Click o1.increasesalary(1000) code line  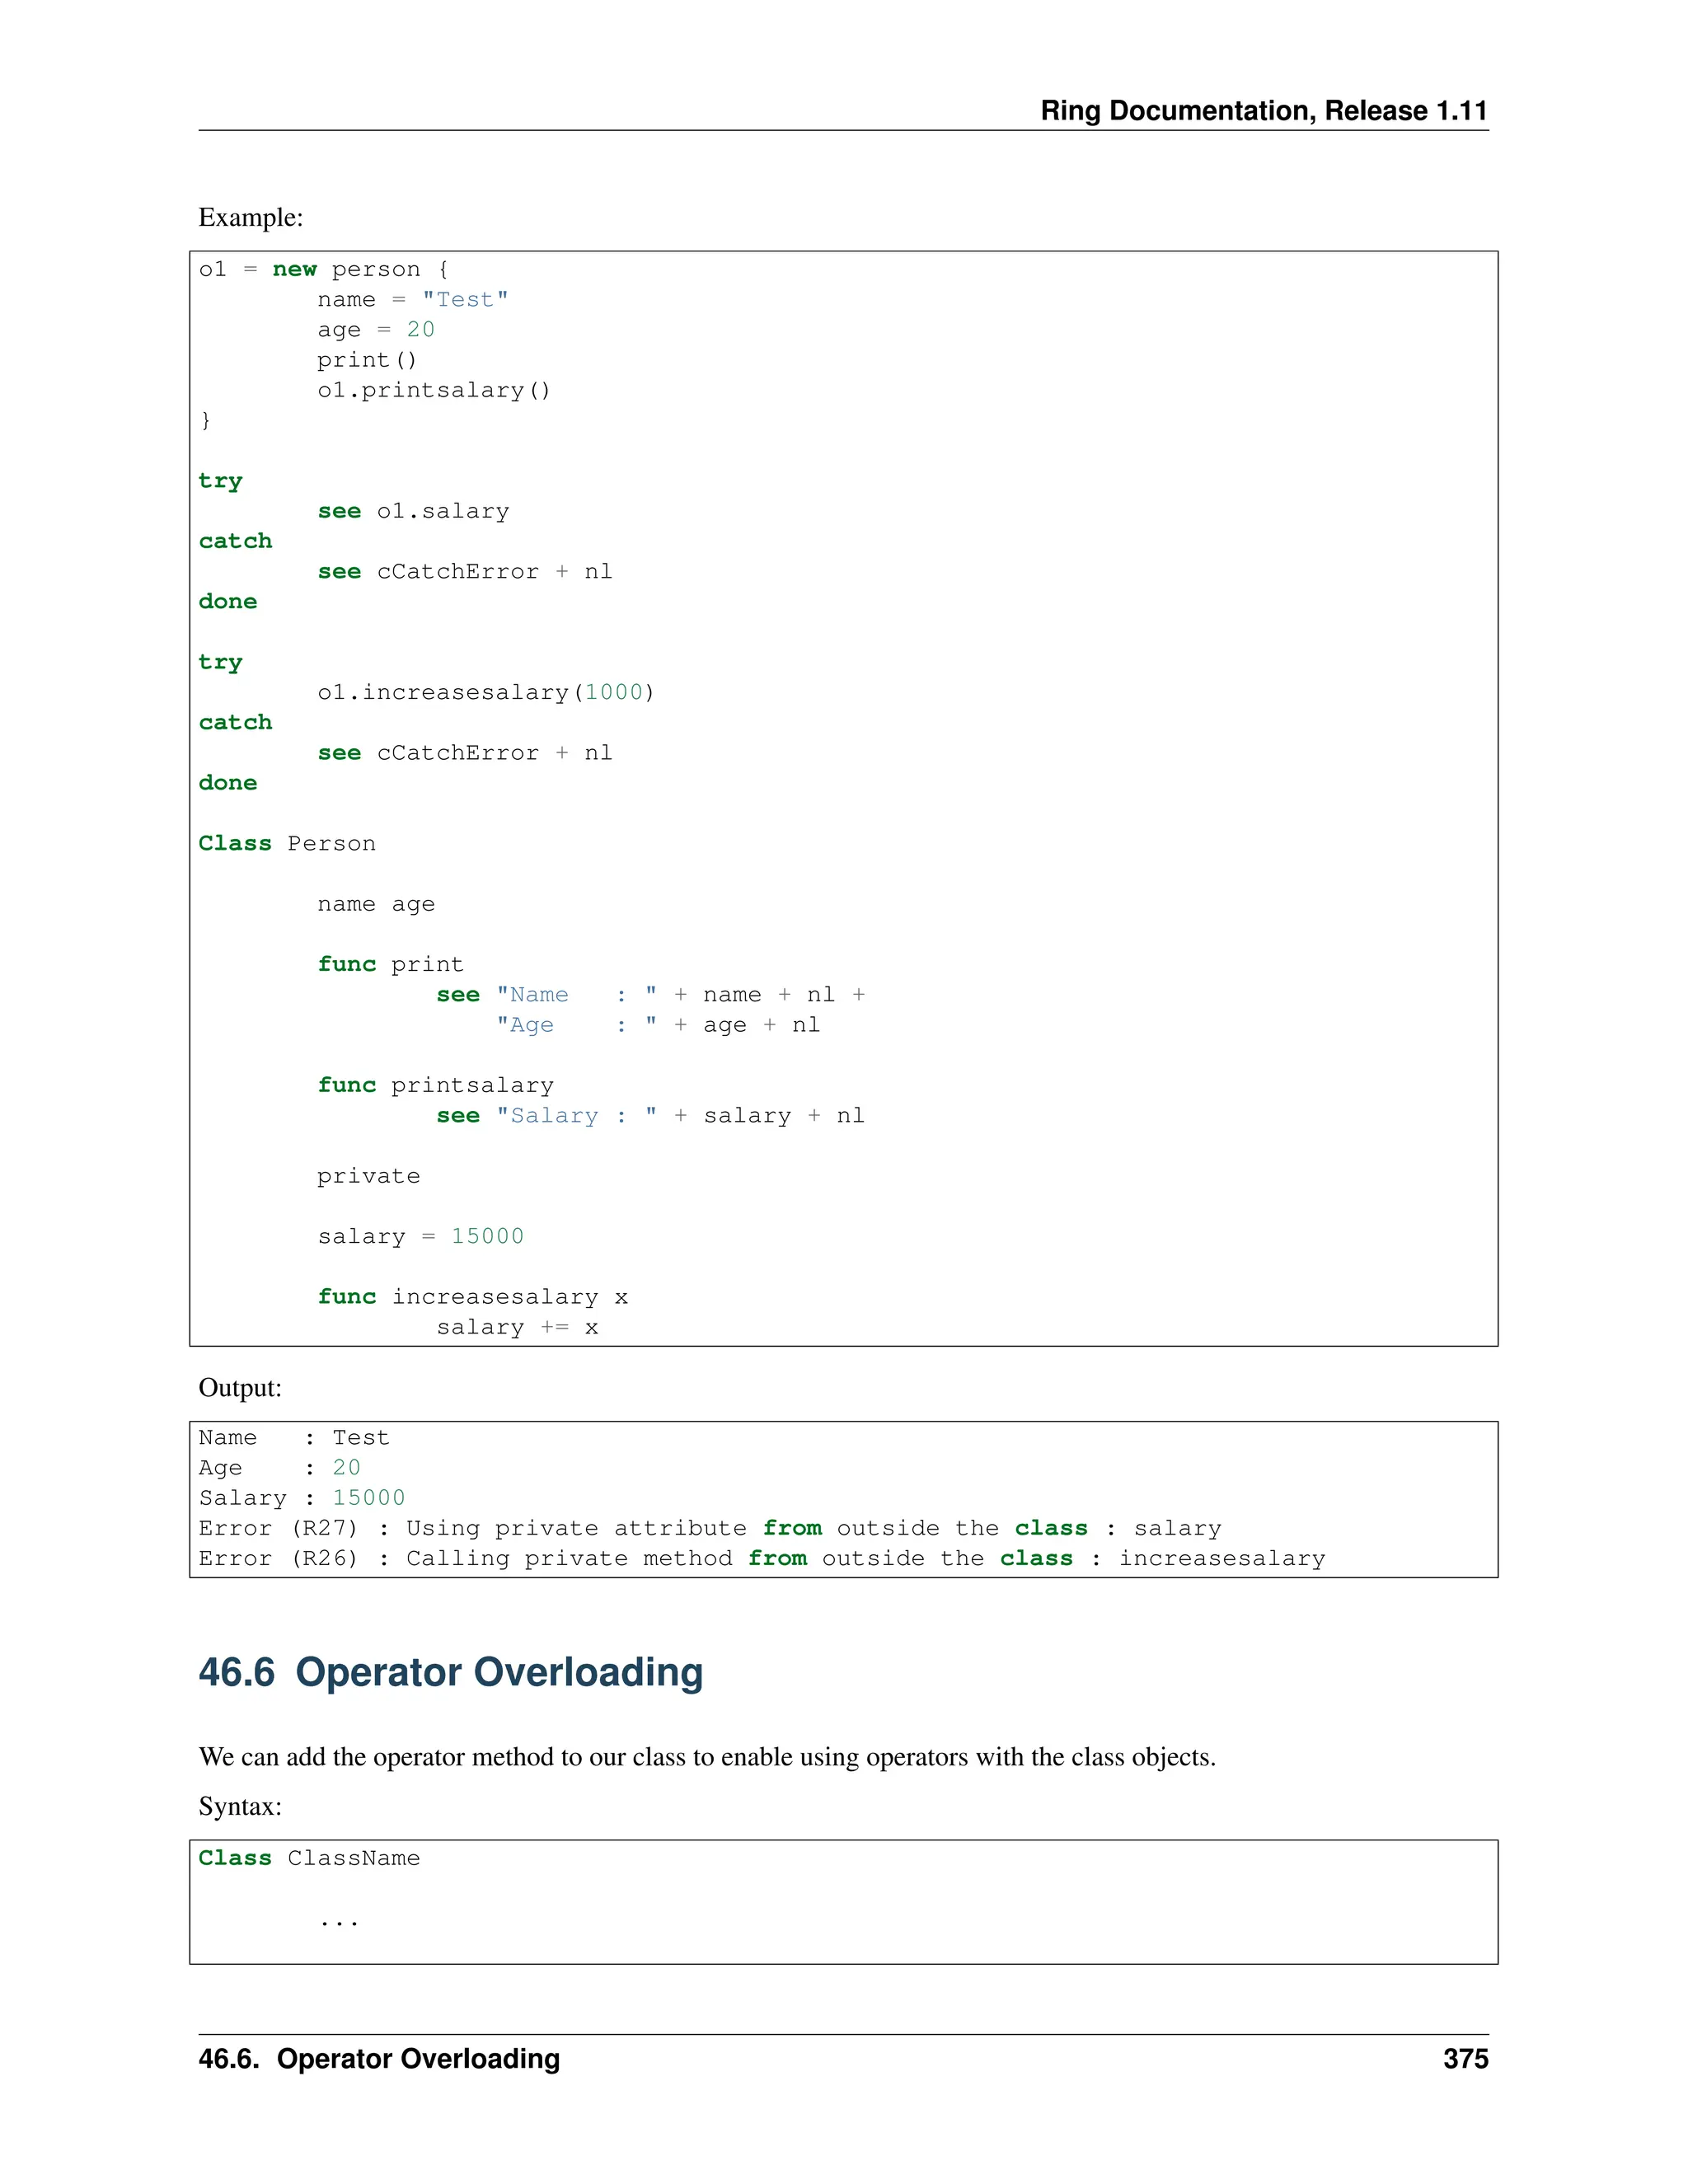[485, 692]
